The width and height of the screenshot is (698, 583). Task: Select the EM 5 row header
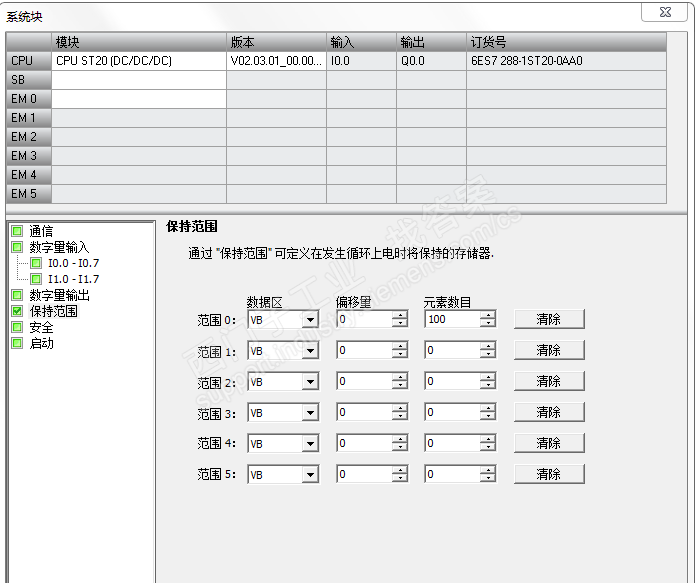[x=29, y=194]
